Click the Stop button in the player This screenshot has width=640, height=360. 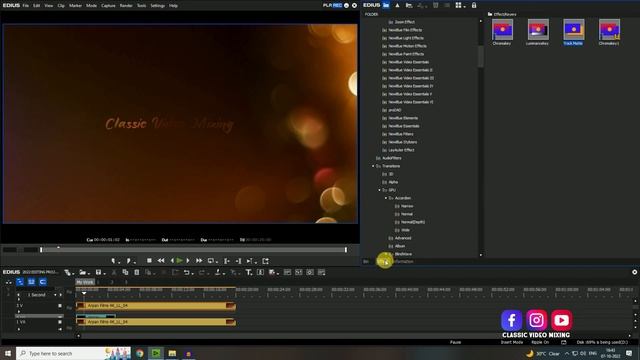(149, 260)
